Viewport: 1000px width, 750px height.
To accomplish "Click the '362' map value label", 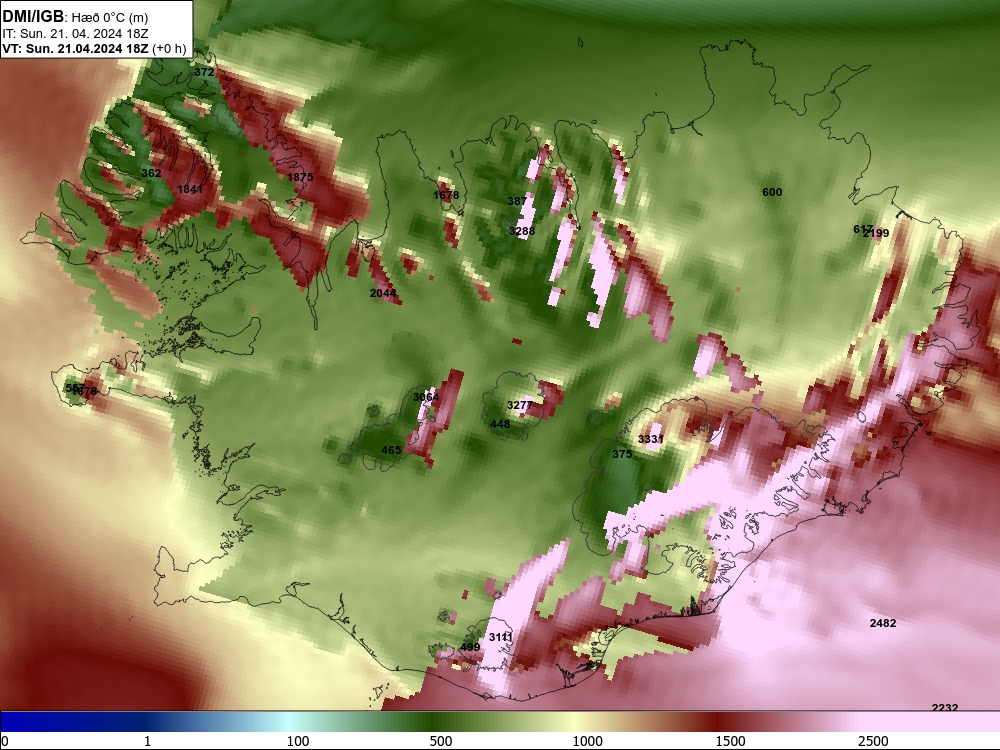I will click(151, 173).
